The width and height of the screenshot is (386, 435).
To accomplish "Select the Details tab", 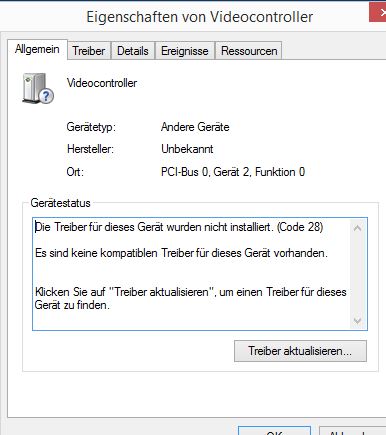I will click(133, 51).
